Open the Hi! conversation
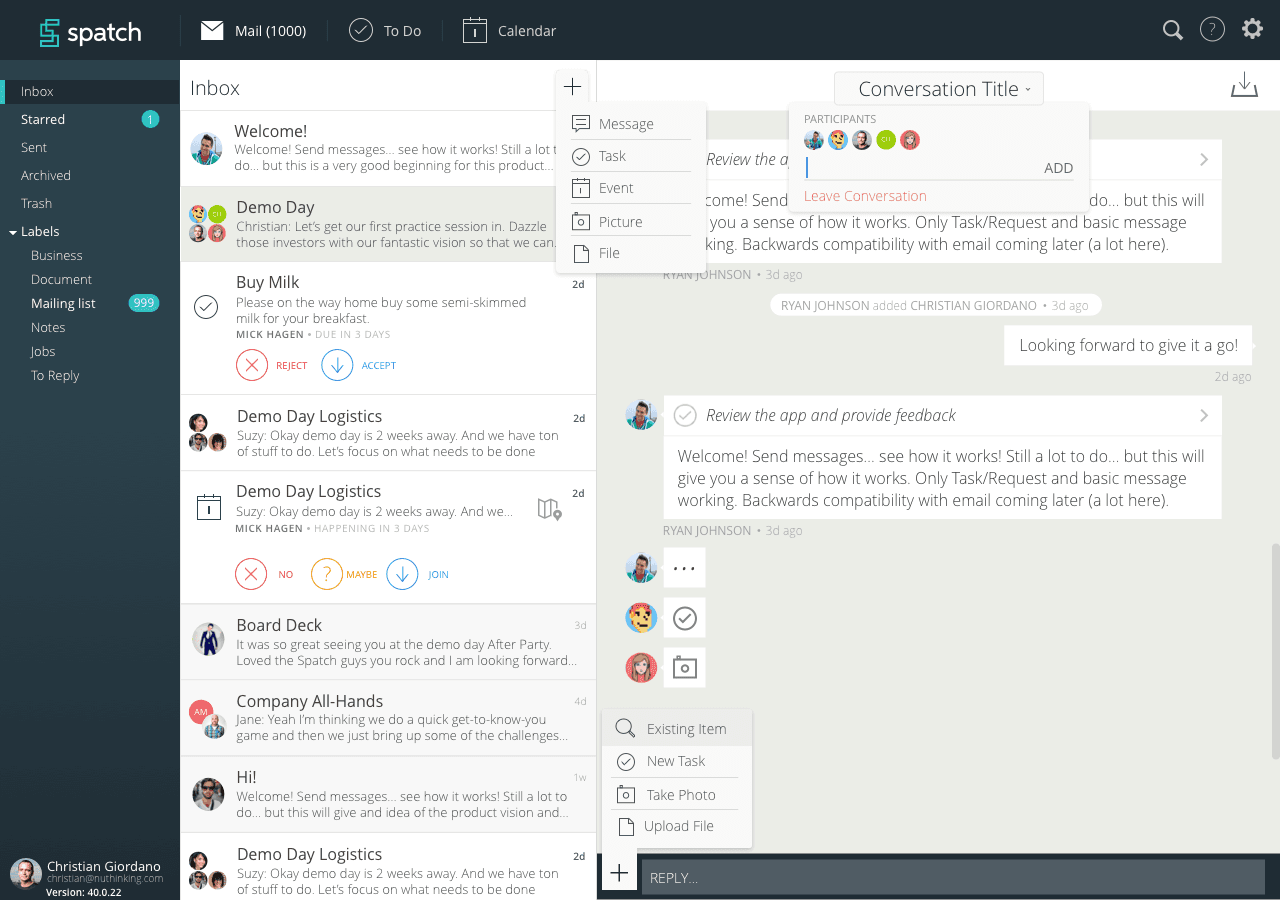Viewport: 1280px width, 900px height. 388,794
